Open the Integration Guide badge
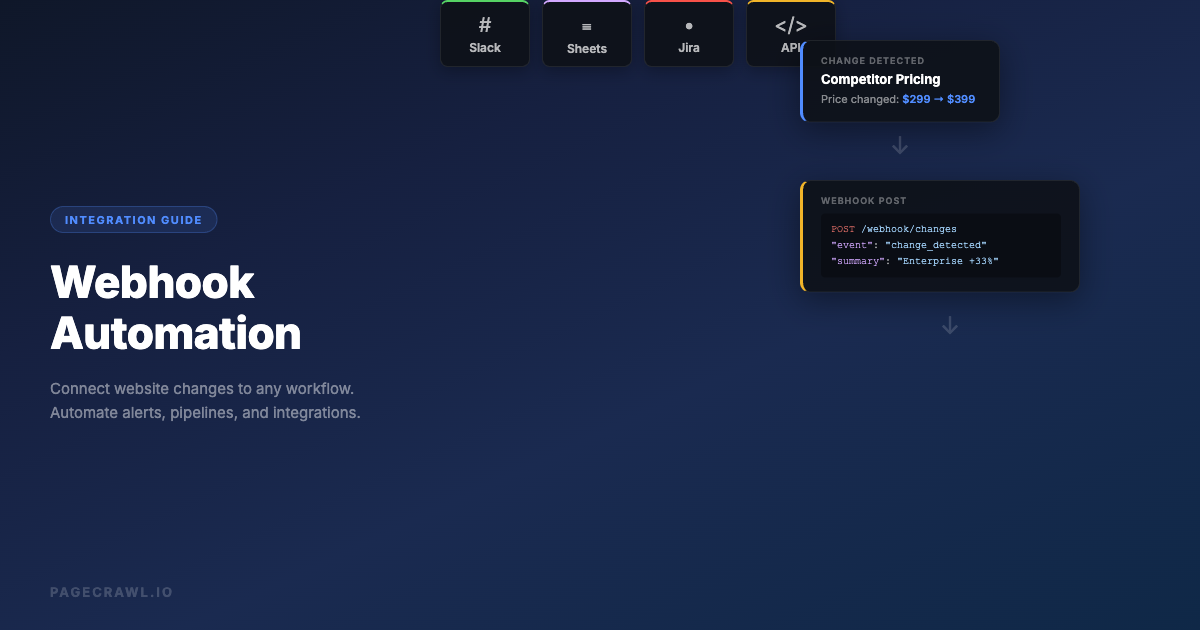 tap(133, 219)
